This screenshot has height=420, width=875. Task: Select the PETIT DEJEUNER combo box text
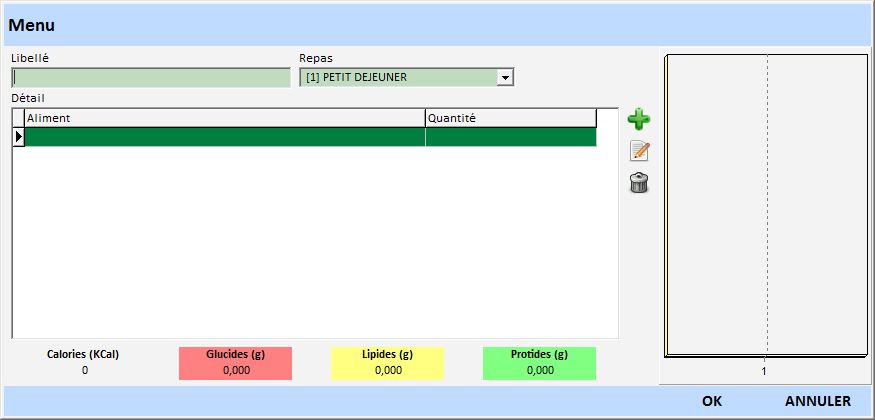click(x=398, y=78)
